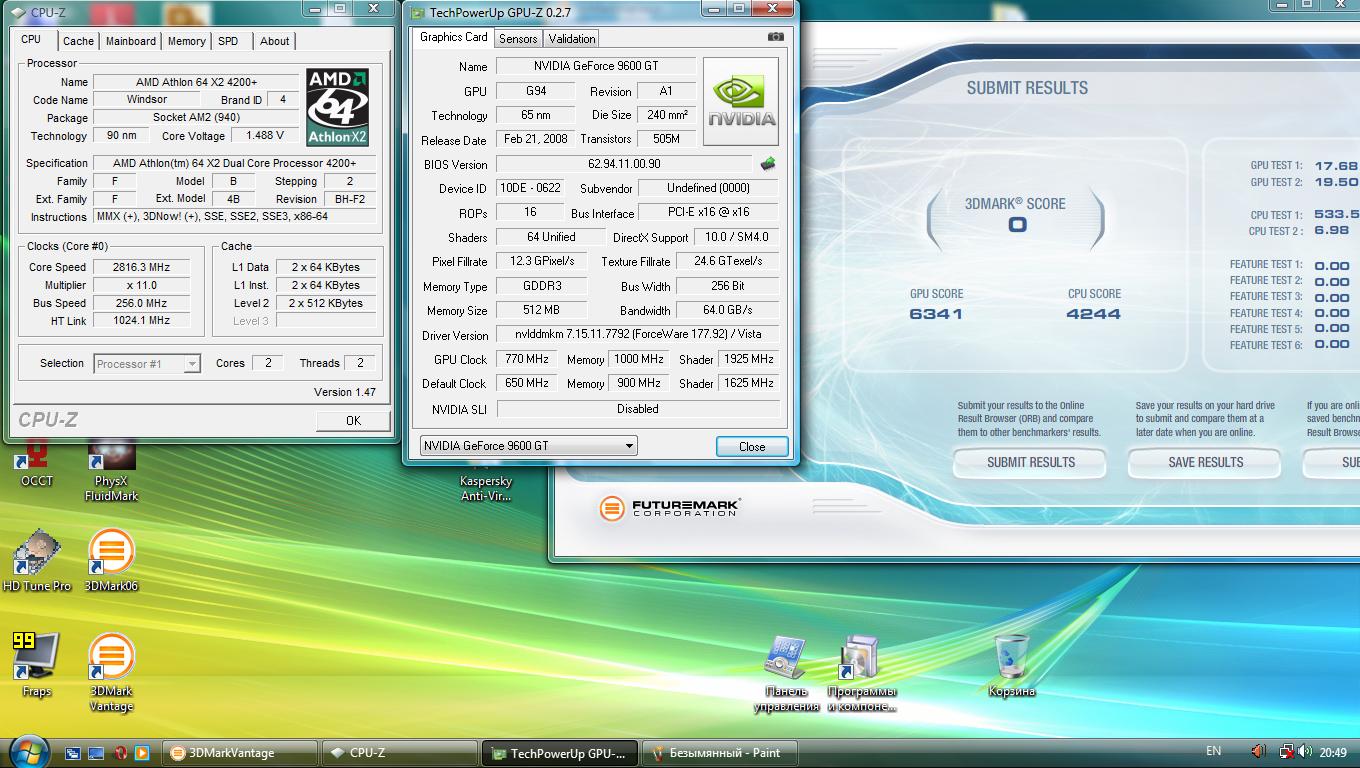
Task: Open the OCCT desktop shortcut
Action: coord(37,464)
